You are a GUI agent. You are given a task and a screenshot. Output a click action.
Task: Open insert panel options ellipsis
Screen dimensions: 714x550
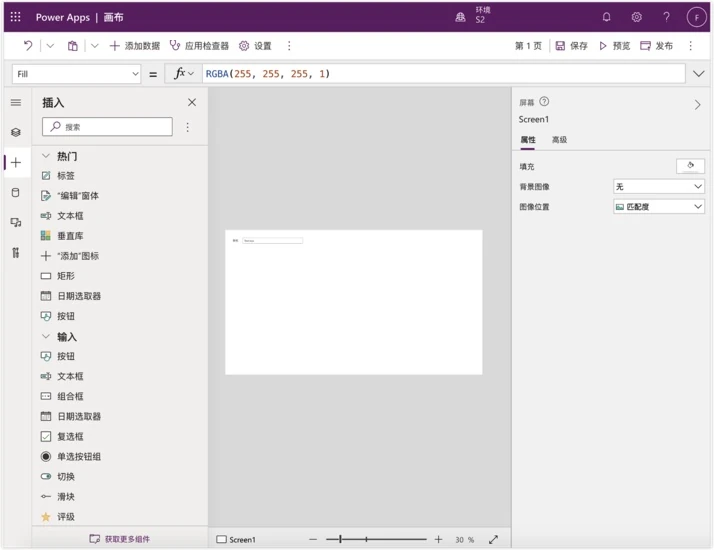coord(188,127)
